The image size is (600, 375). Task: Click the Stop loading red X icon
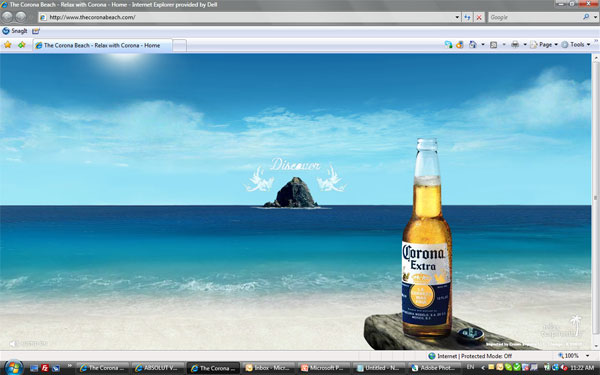tap(479, 17)
